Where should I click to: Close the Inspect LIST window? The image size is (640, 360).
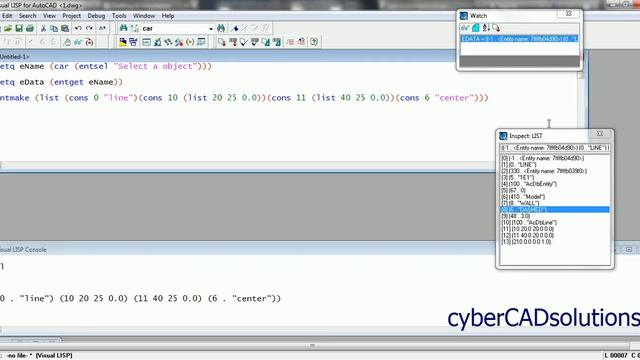tap(600, 133)
